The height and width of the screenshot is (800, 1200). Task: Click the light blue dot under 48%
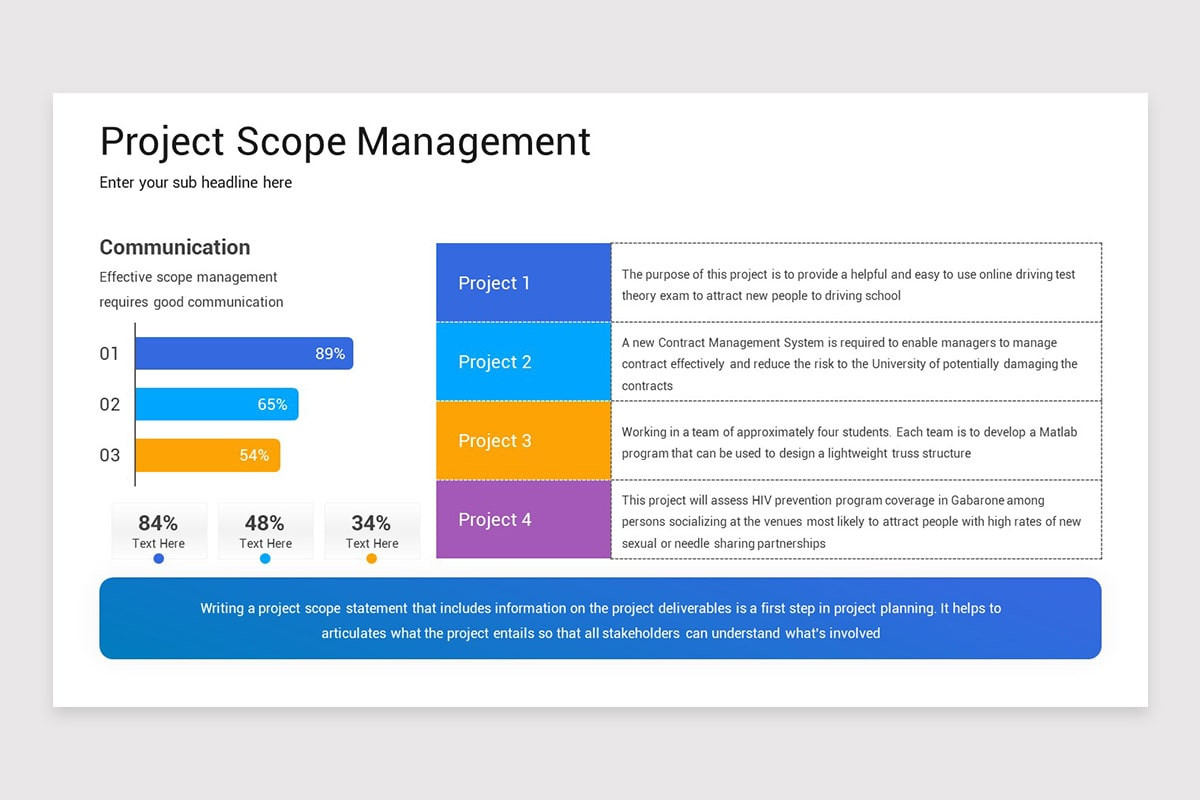265,559
